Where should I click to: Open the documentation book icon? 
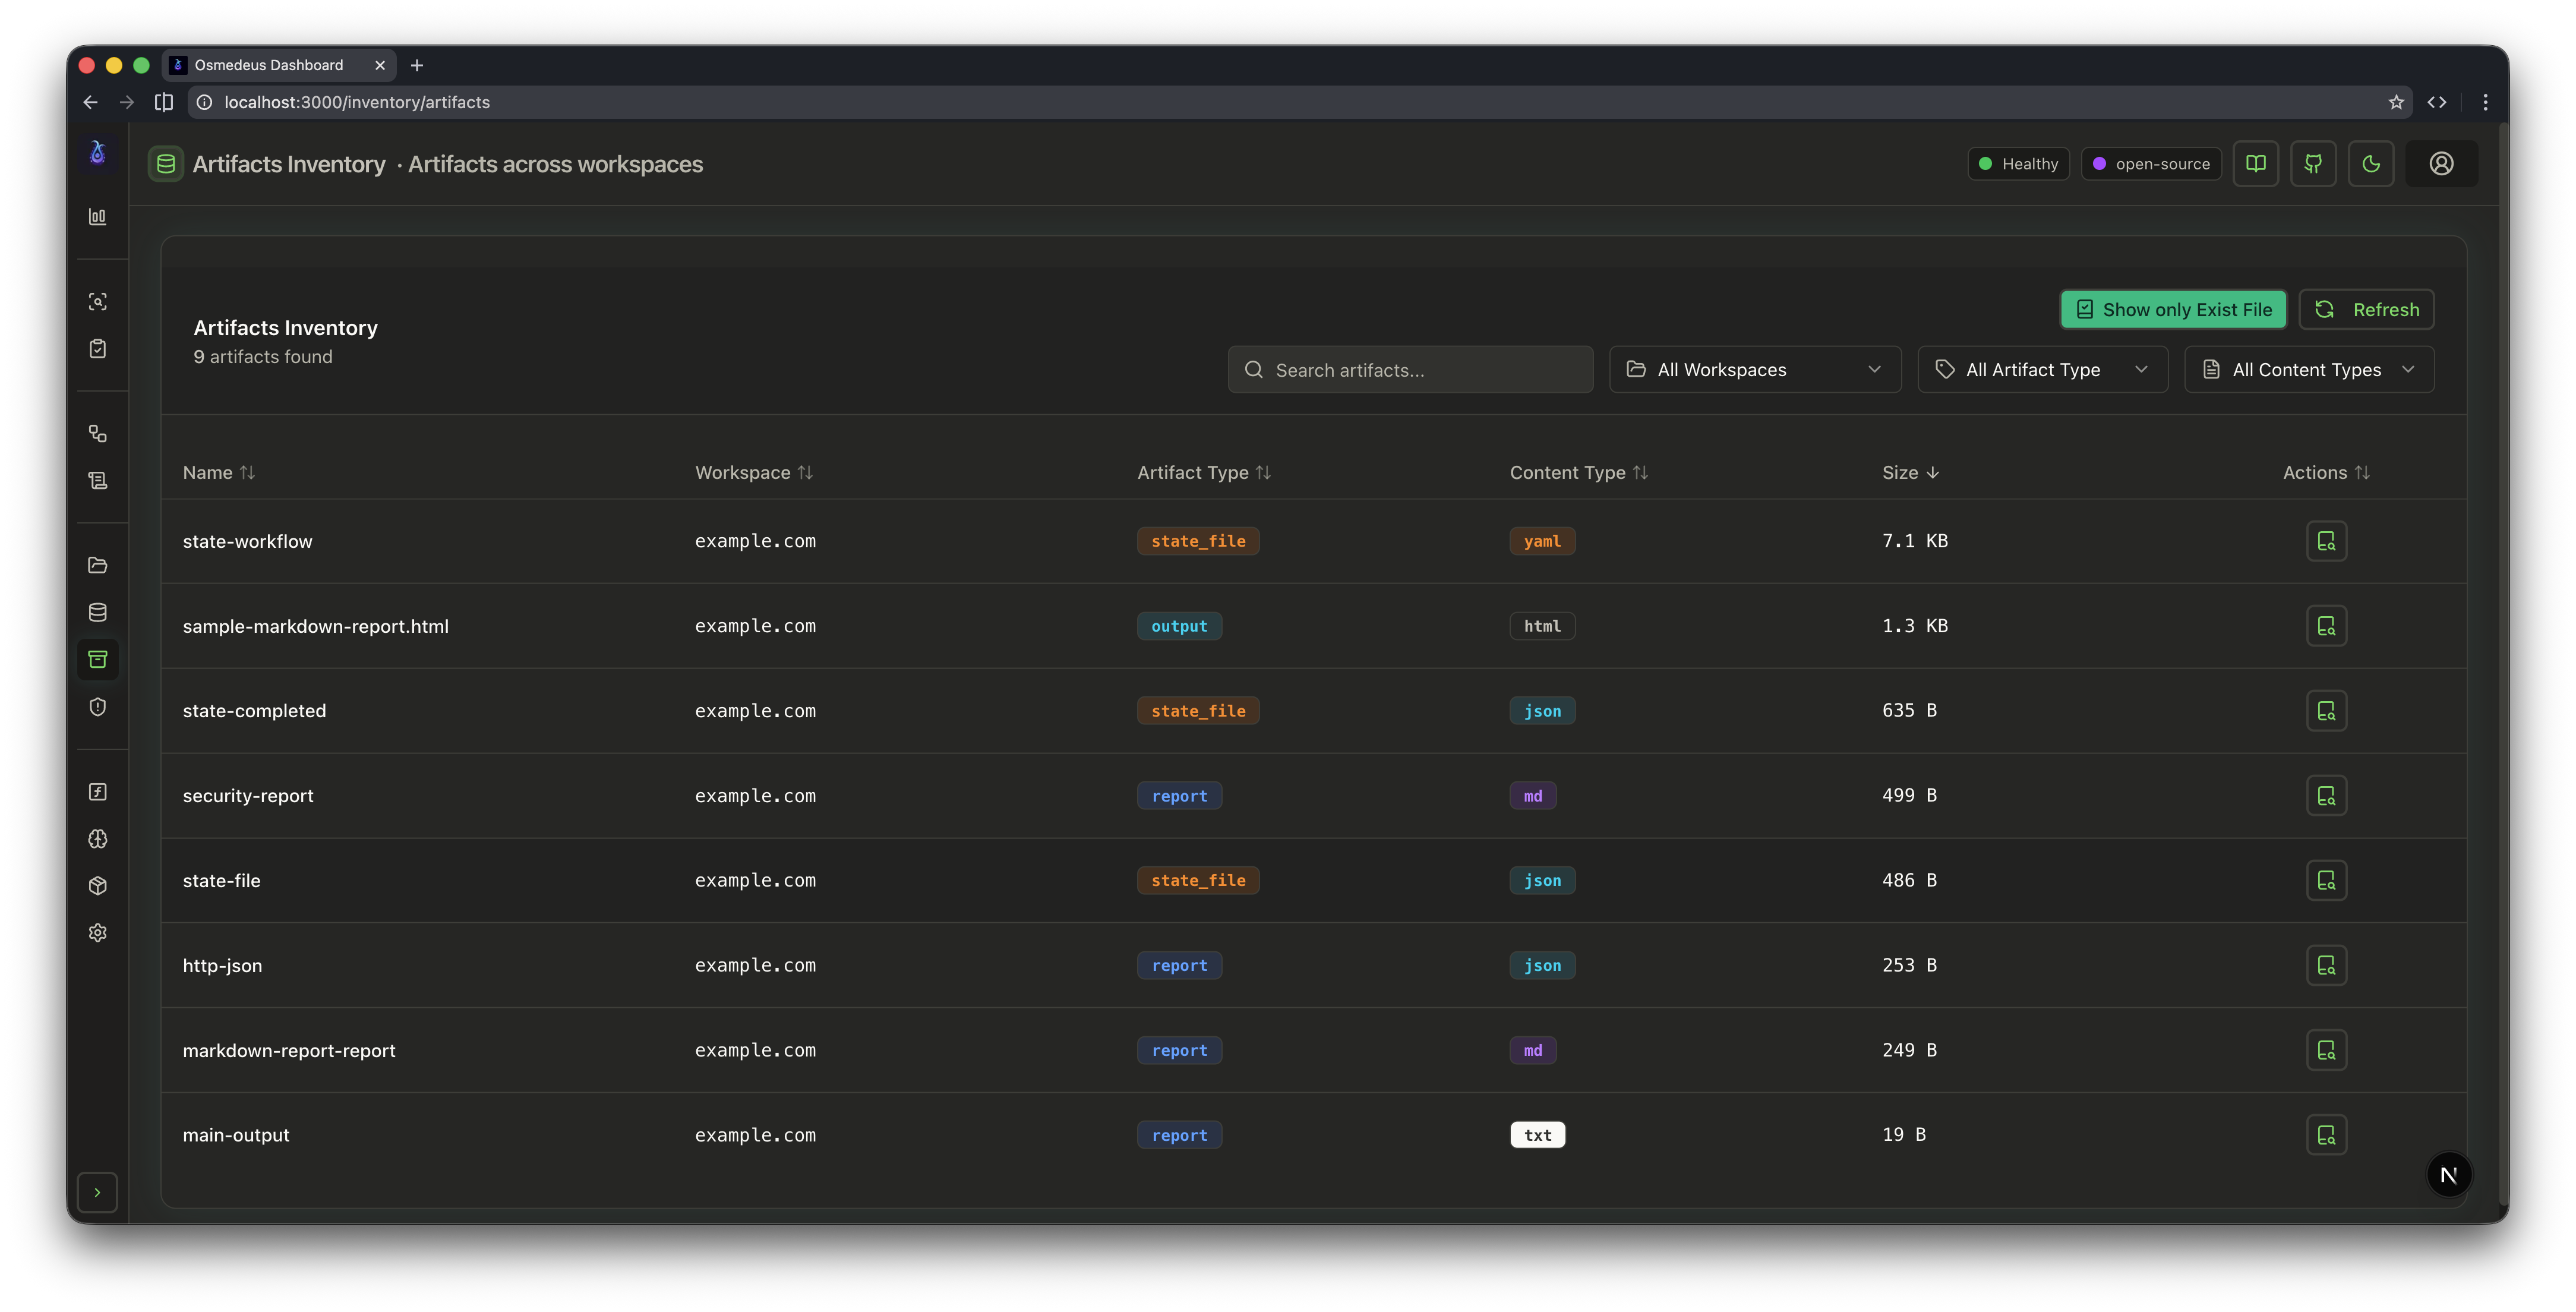point(2257,163)
